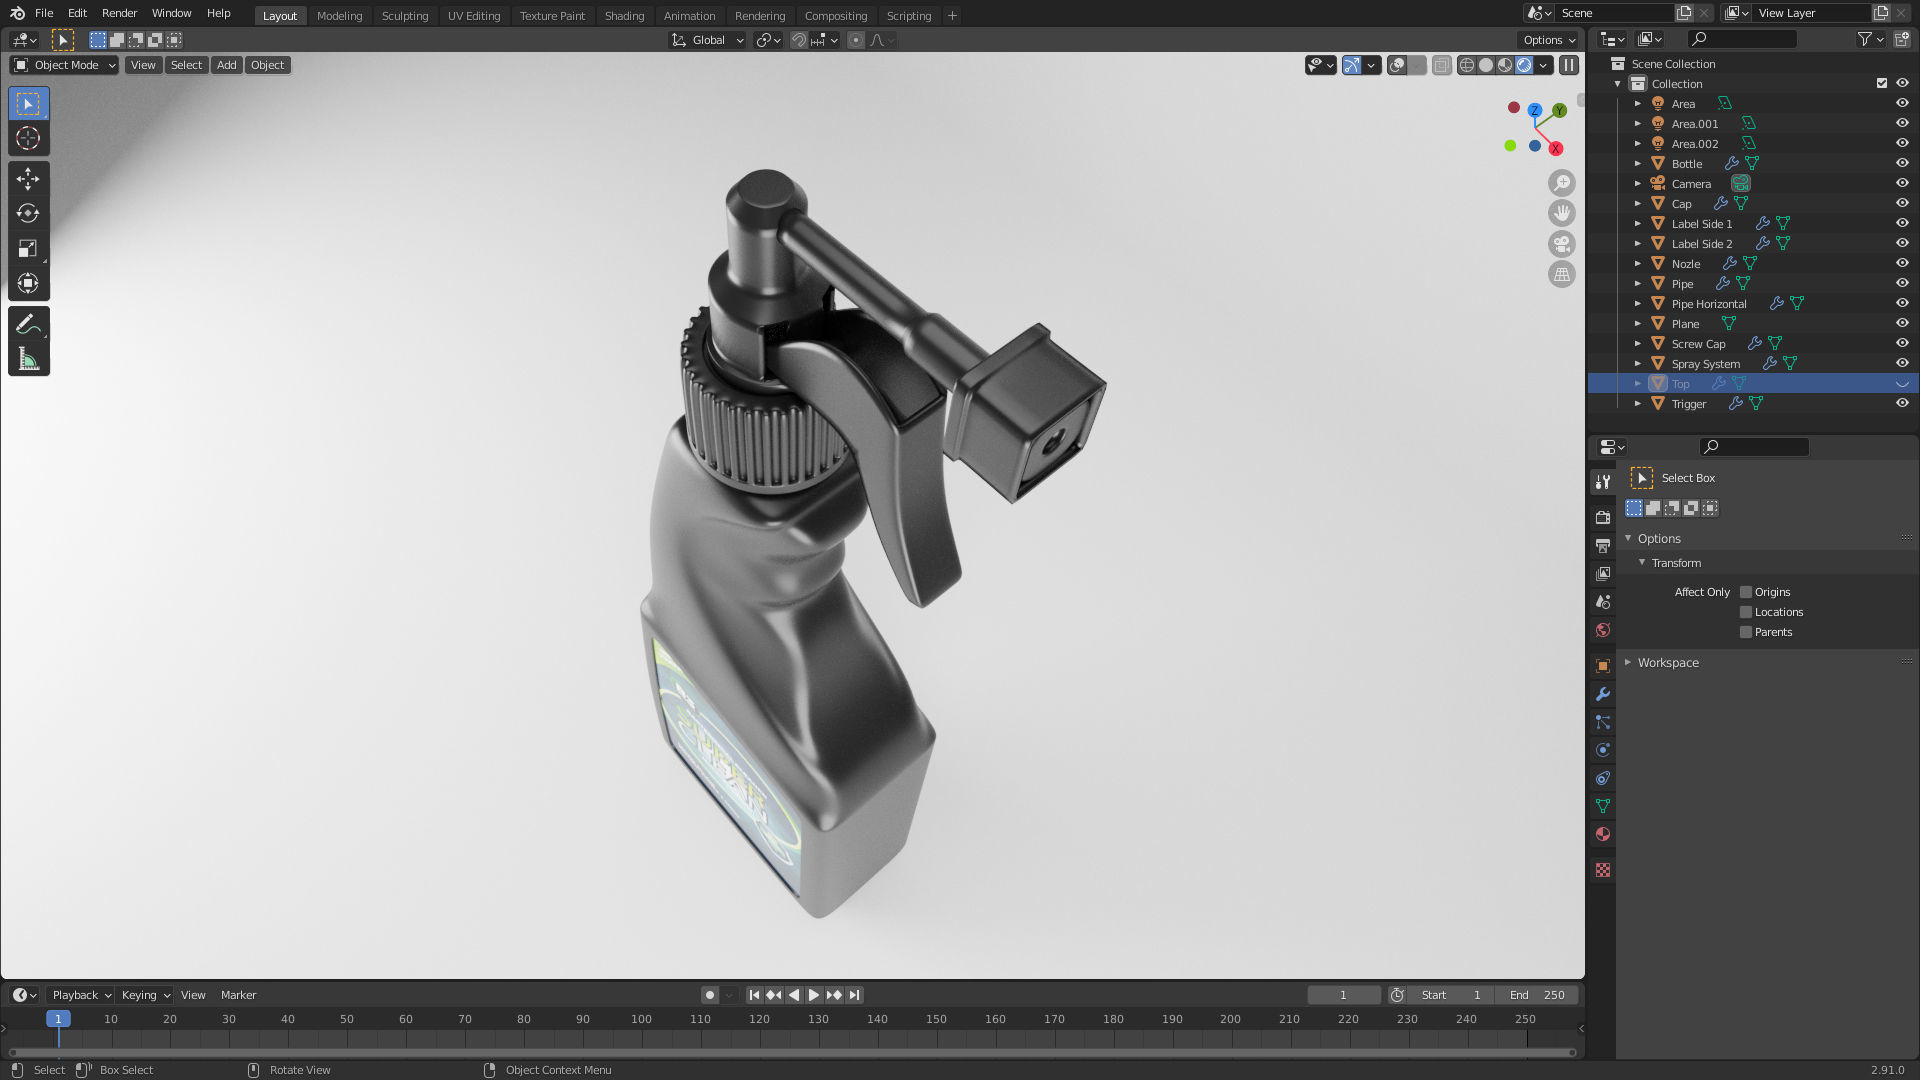The height and width of the screenshot is (1080, 1920).
Task: Click frame 1 playhead marker
Action: point(58,1019)
